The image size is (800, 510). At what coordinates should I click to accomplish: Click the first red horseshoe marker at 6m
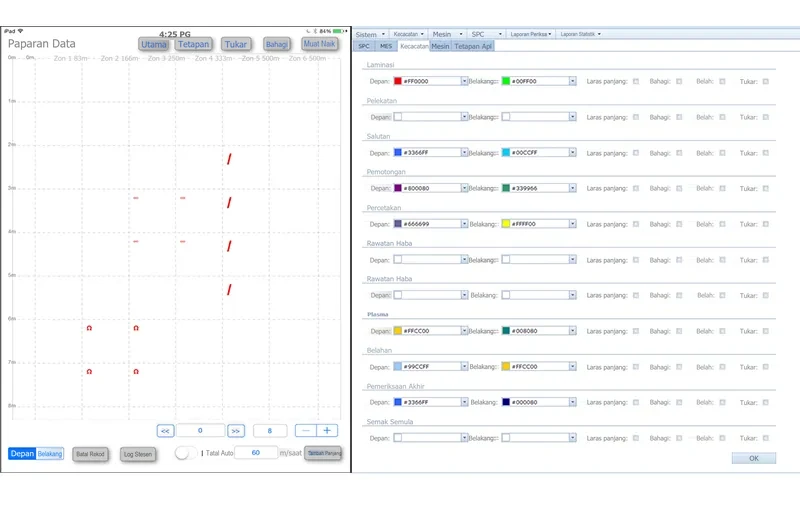[x=89, y=328]
